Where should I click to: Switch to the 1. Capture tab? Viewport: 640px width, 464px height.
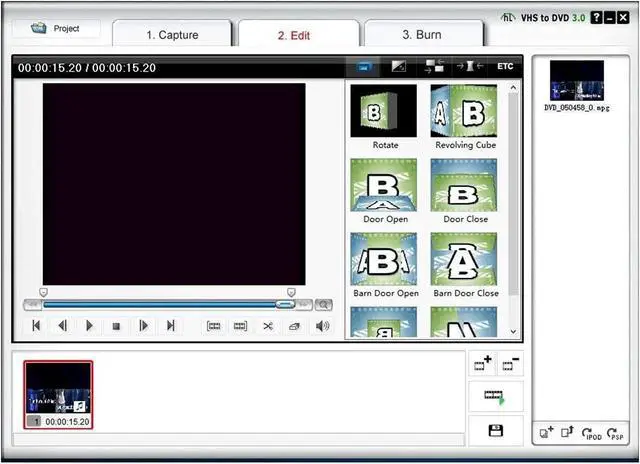(x=172, y=35)
